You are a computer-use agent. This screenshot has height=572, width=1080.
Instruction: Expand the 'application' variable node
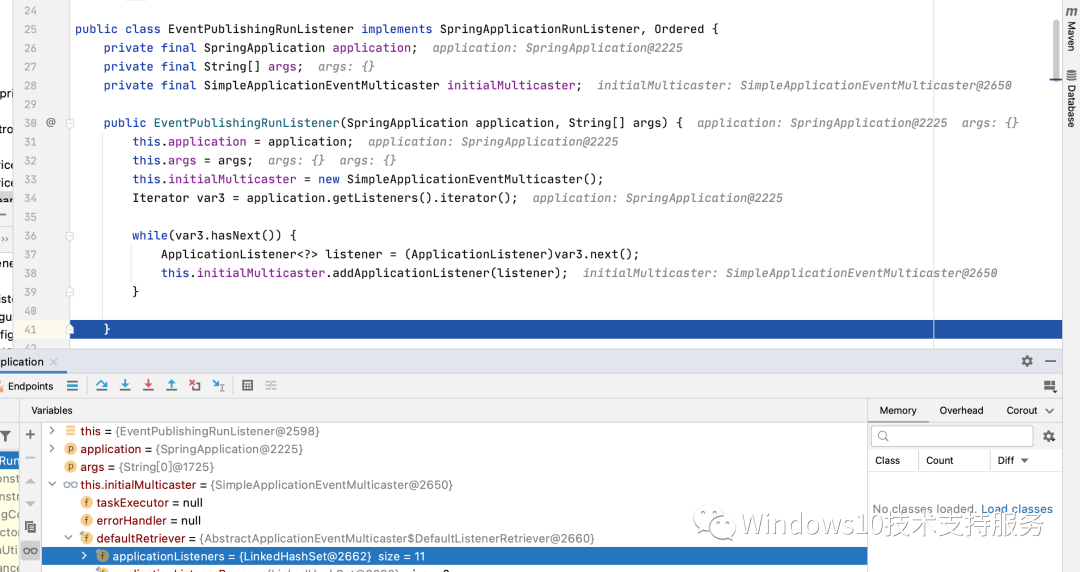(52, 449)
